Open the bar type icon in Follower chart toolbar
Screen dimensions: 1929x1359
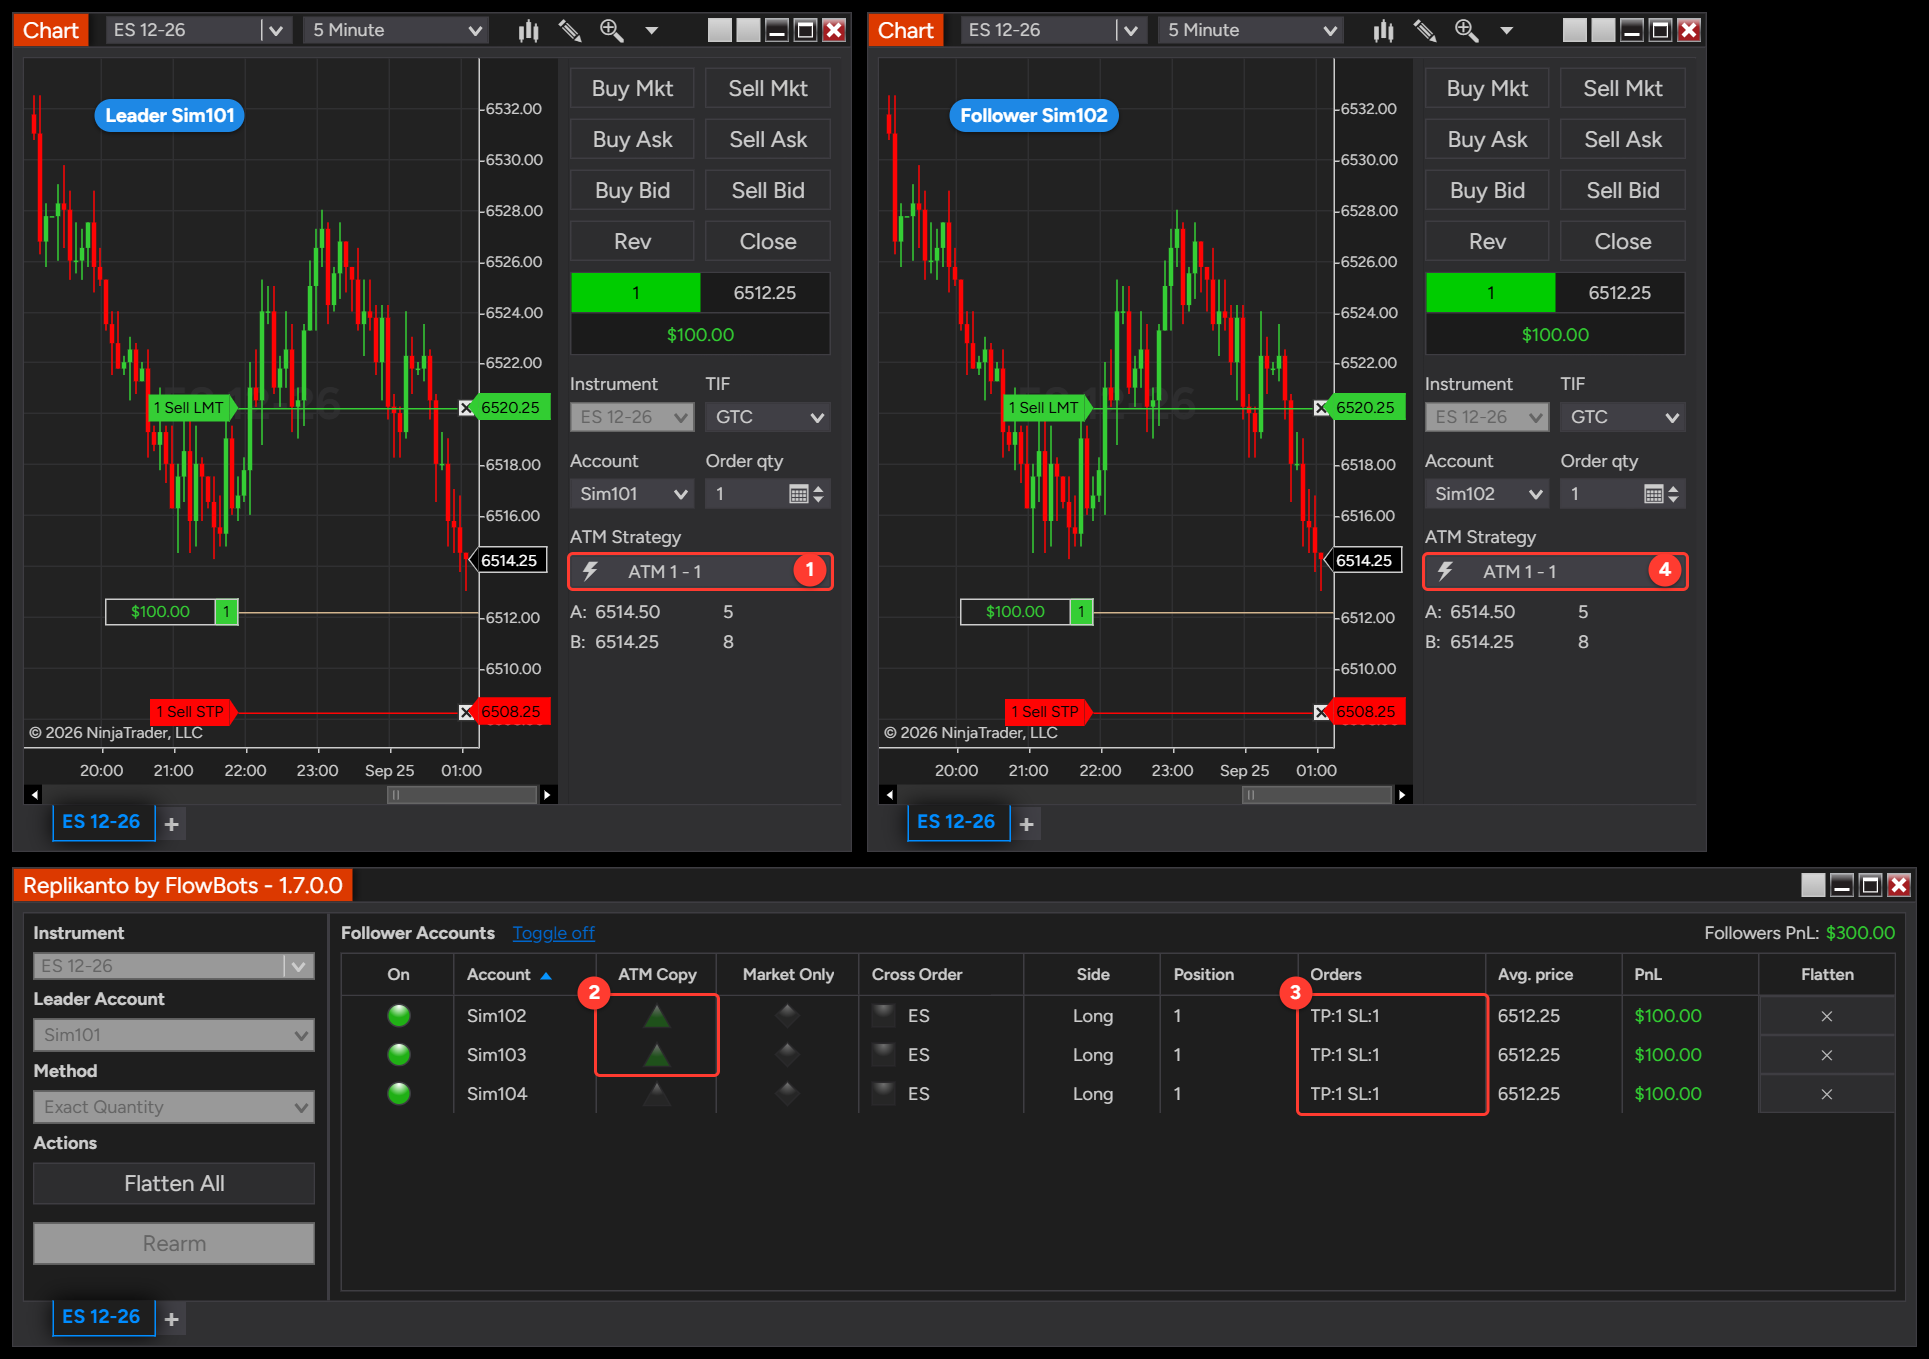click(1384, 31)
